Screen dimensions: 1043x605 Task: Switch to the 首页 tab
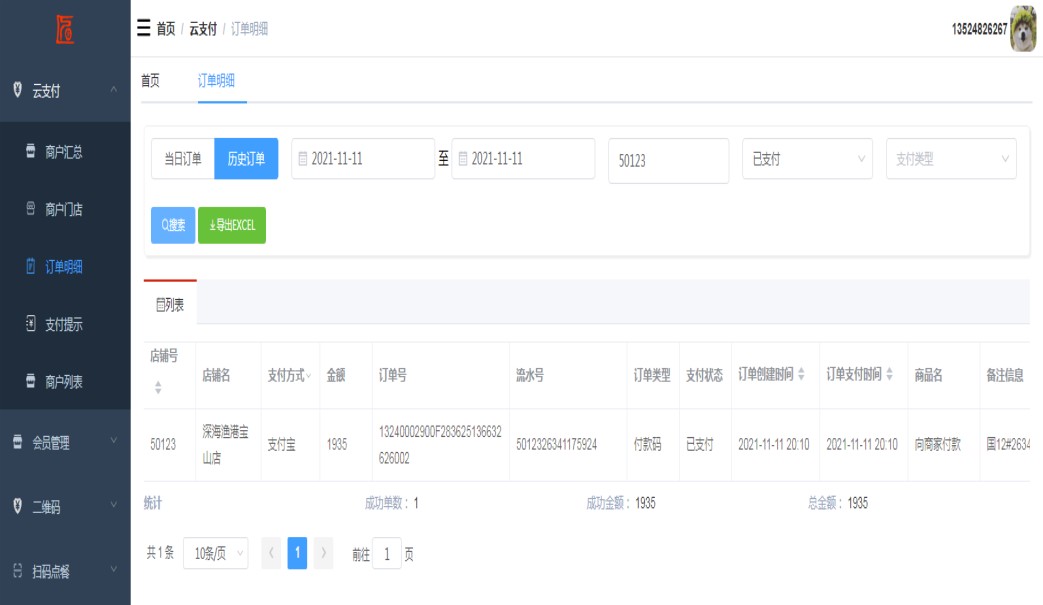pos(150,82)
